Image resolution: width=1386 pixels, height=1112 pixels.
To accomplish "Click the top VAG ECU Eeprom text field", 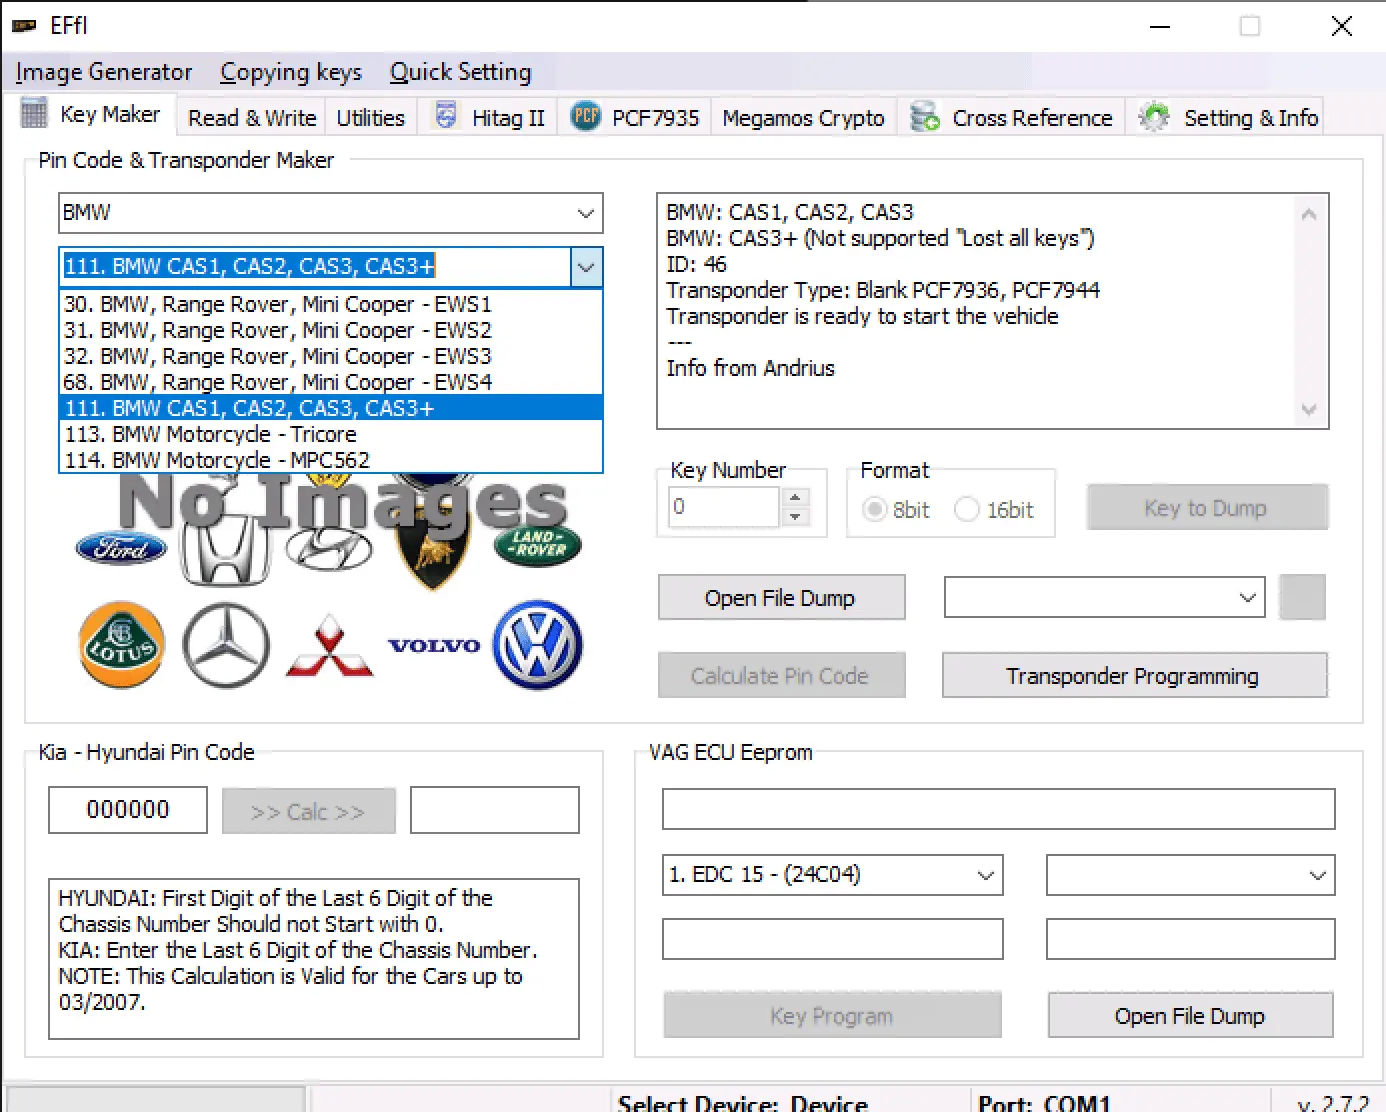I will point(998,809).
